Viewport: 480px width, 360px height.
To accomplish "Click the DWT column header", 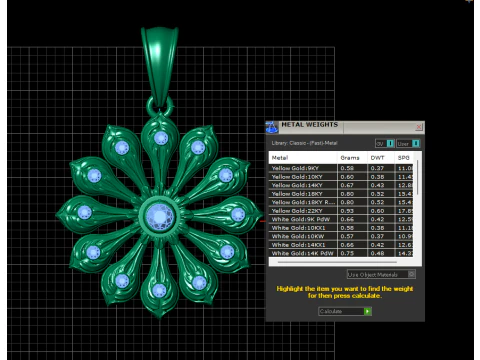I will (x=381, y=158).
